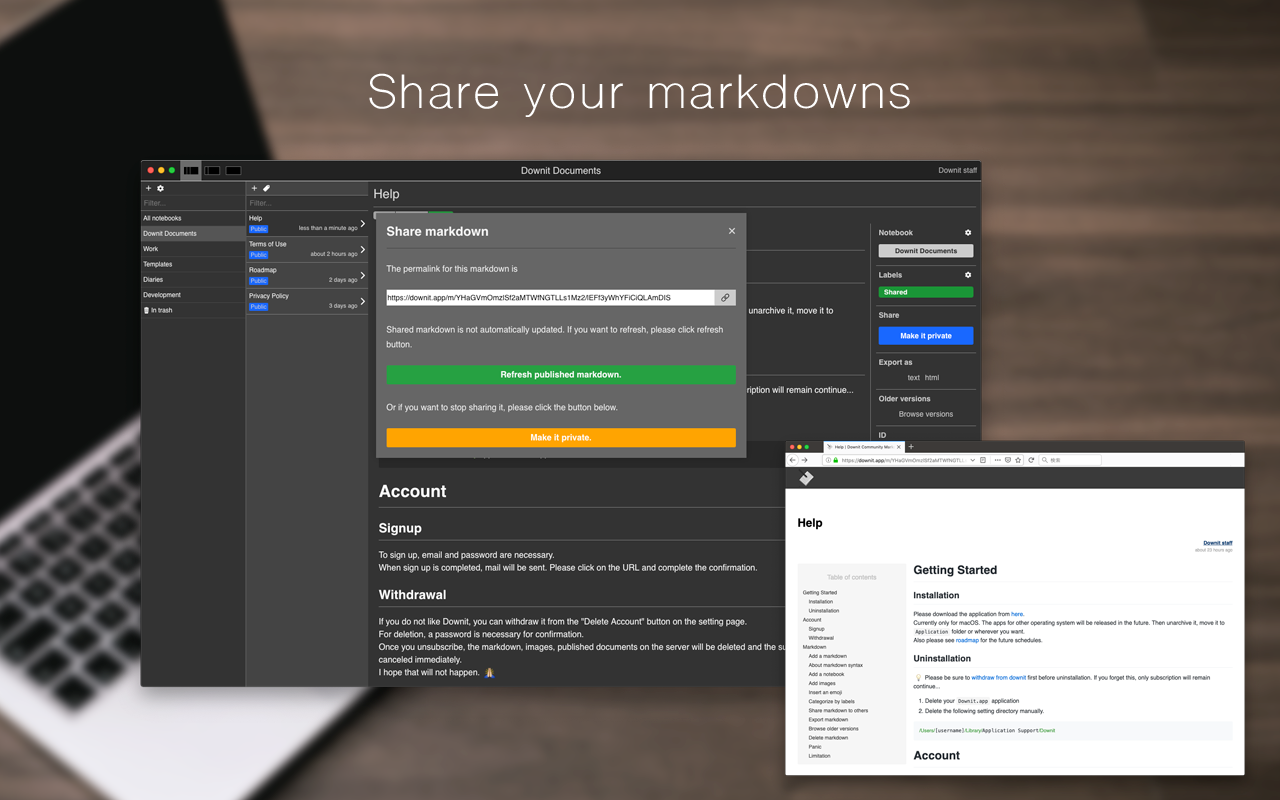Select the Downit Documents notebook
1280x800 pixels.
click(x=193, y=233)
